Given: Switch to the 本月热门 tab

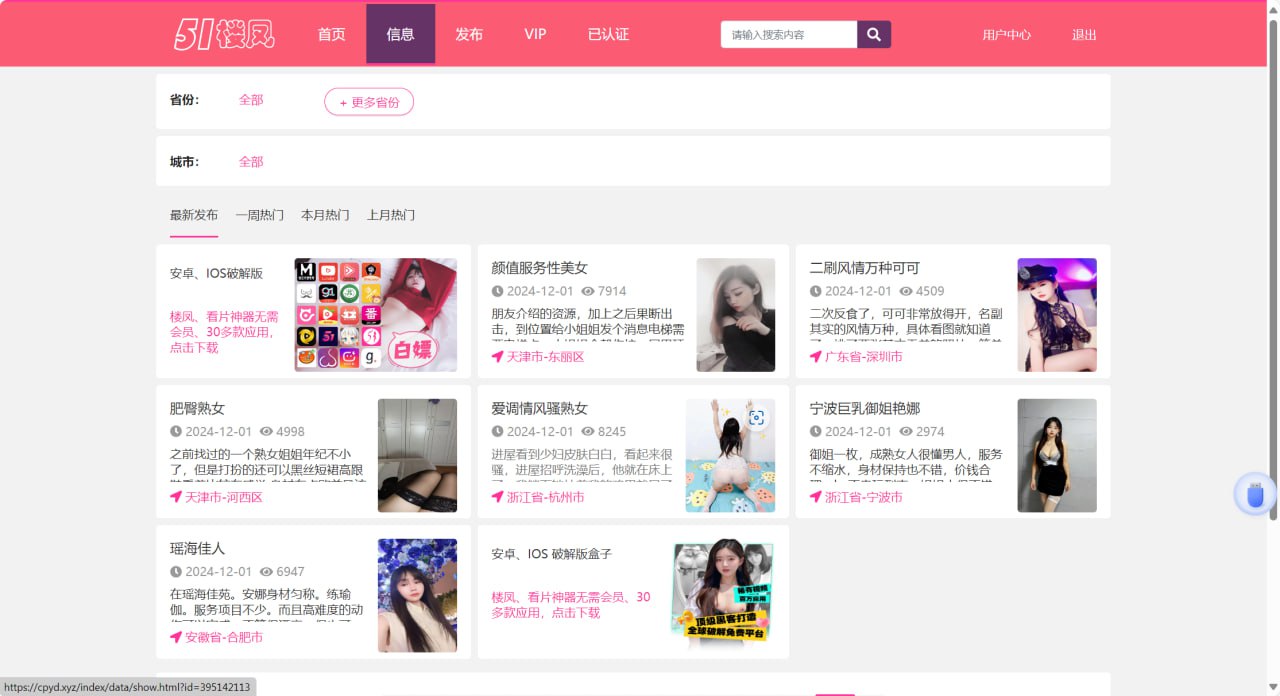Looking at the screenshot, I should pos(325,215).
